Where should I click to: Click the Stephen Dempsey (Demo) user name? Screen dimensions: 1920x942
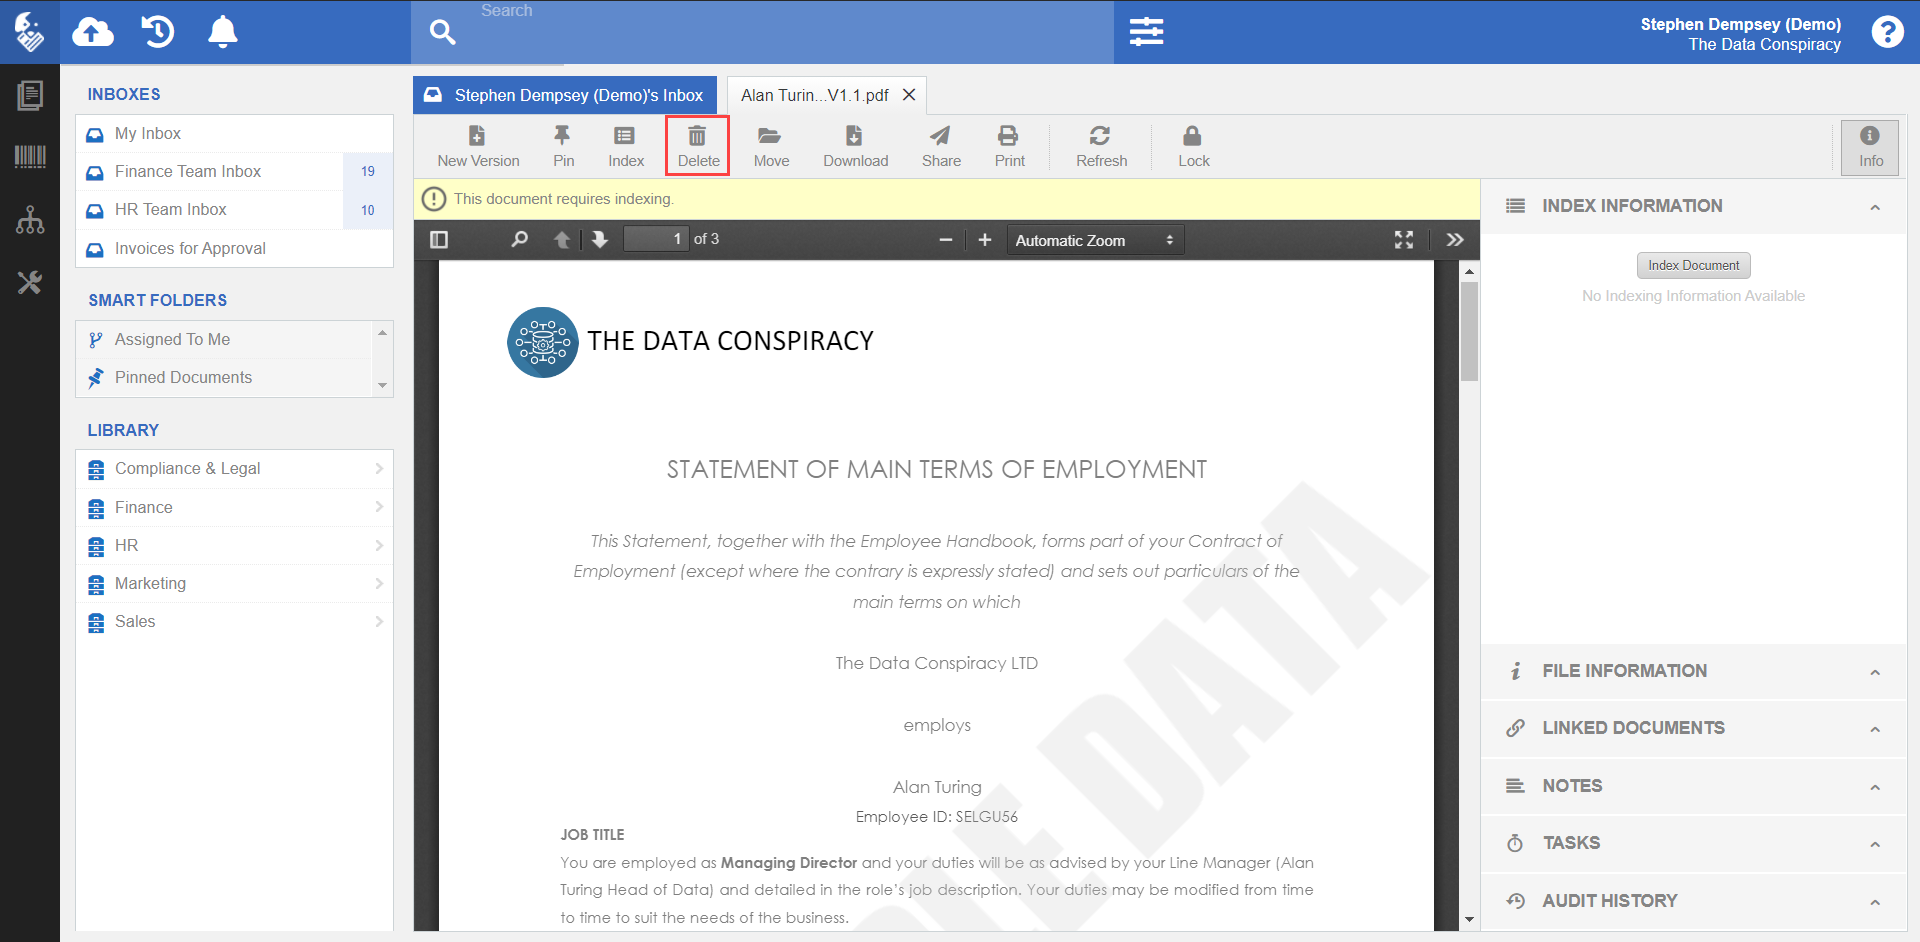click(1740, 24)
